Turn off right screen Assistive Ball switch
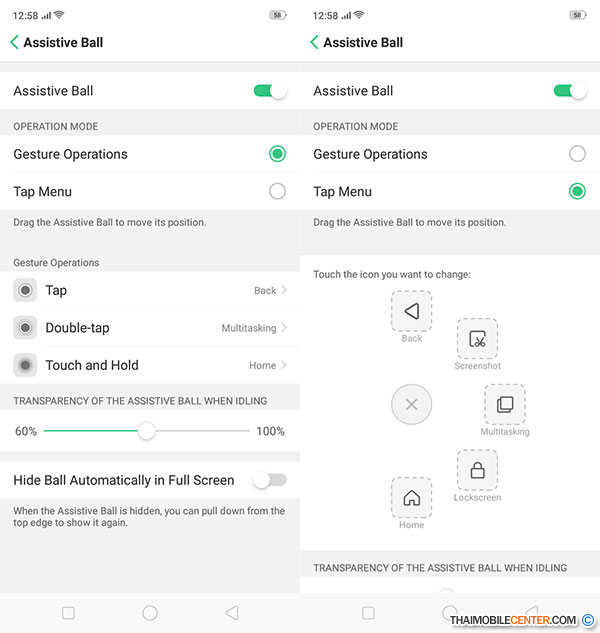600x633 pixels. [570, 91]
